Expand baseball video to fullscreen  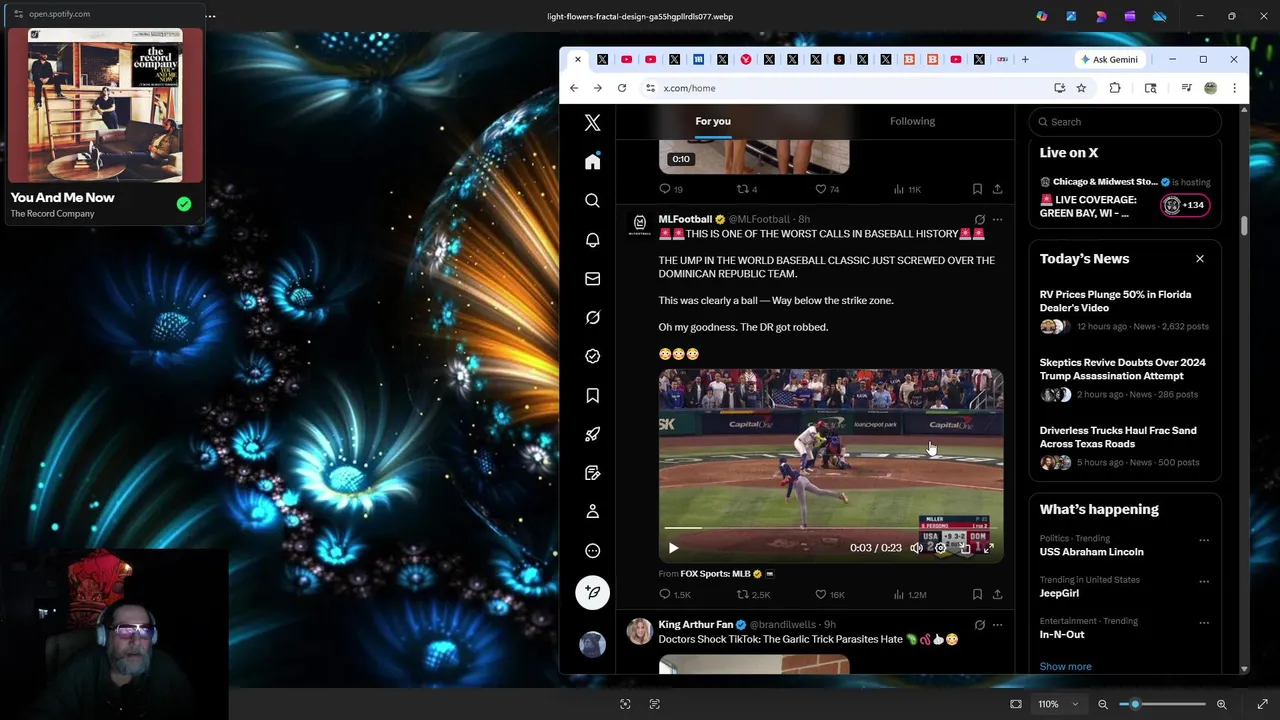[x=988, y=548]
